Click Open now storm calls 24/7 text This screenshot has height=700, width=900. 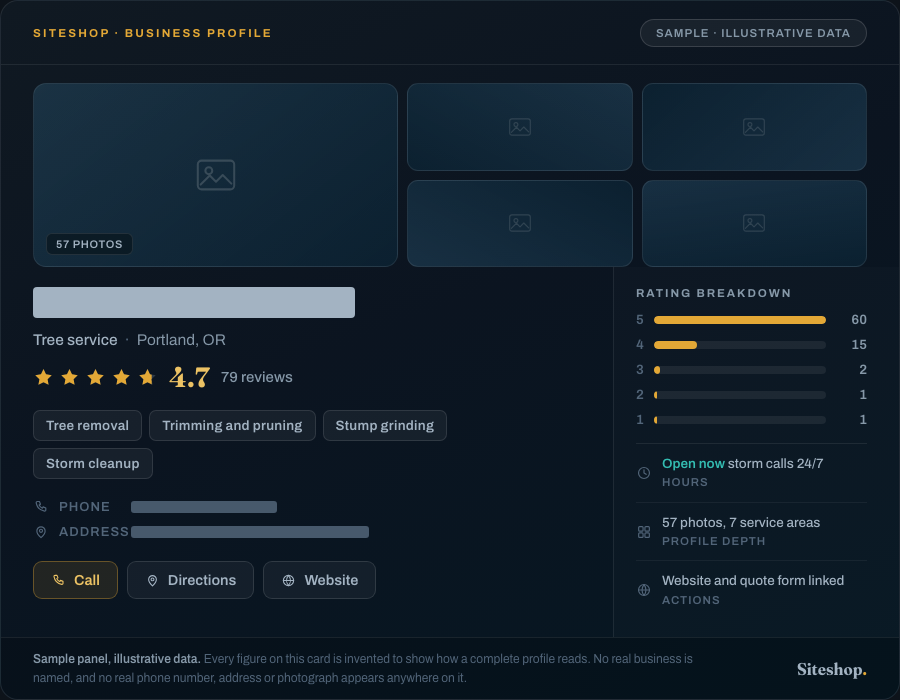point(742,464)
